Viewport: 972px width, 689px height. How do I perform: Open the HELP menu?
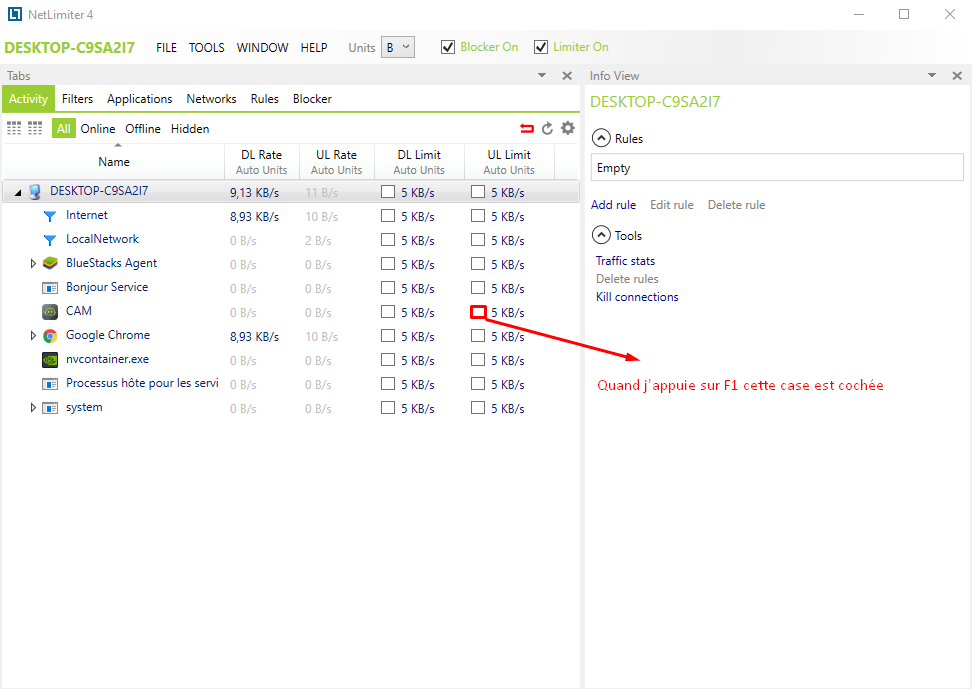tap(314, 48)
